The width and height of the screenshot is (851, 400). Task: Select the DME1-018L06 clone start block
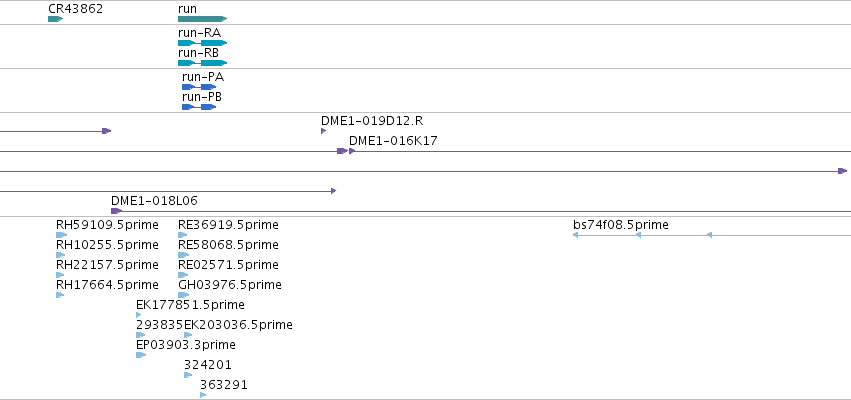click(116, 211)
